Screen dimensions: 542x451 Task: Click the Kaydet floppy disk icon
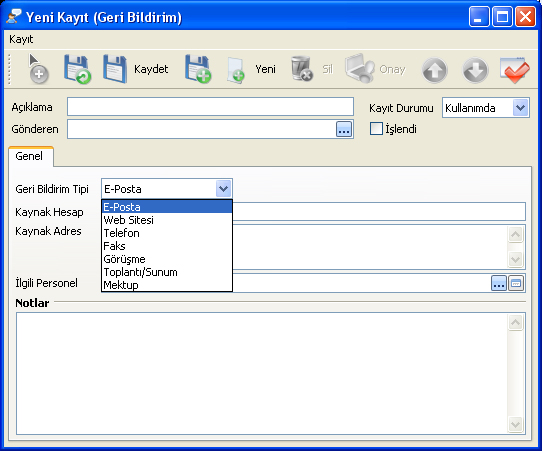click(x=115, y=69)
